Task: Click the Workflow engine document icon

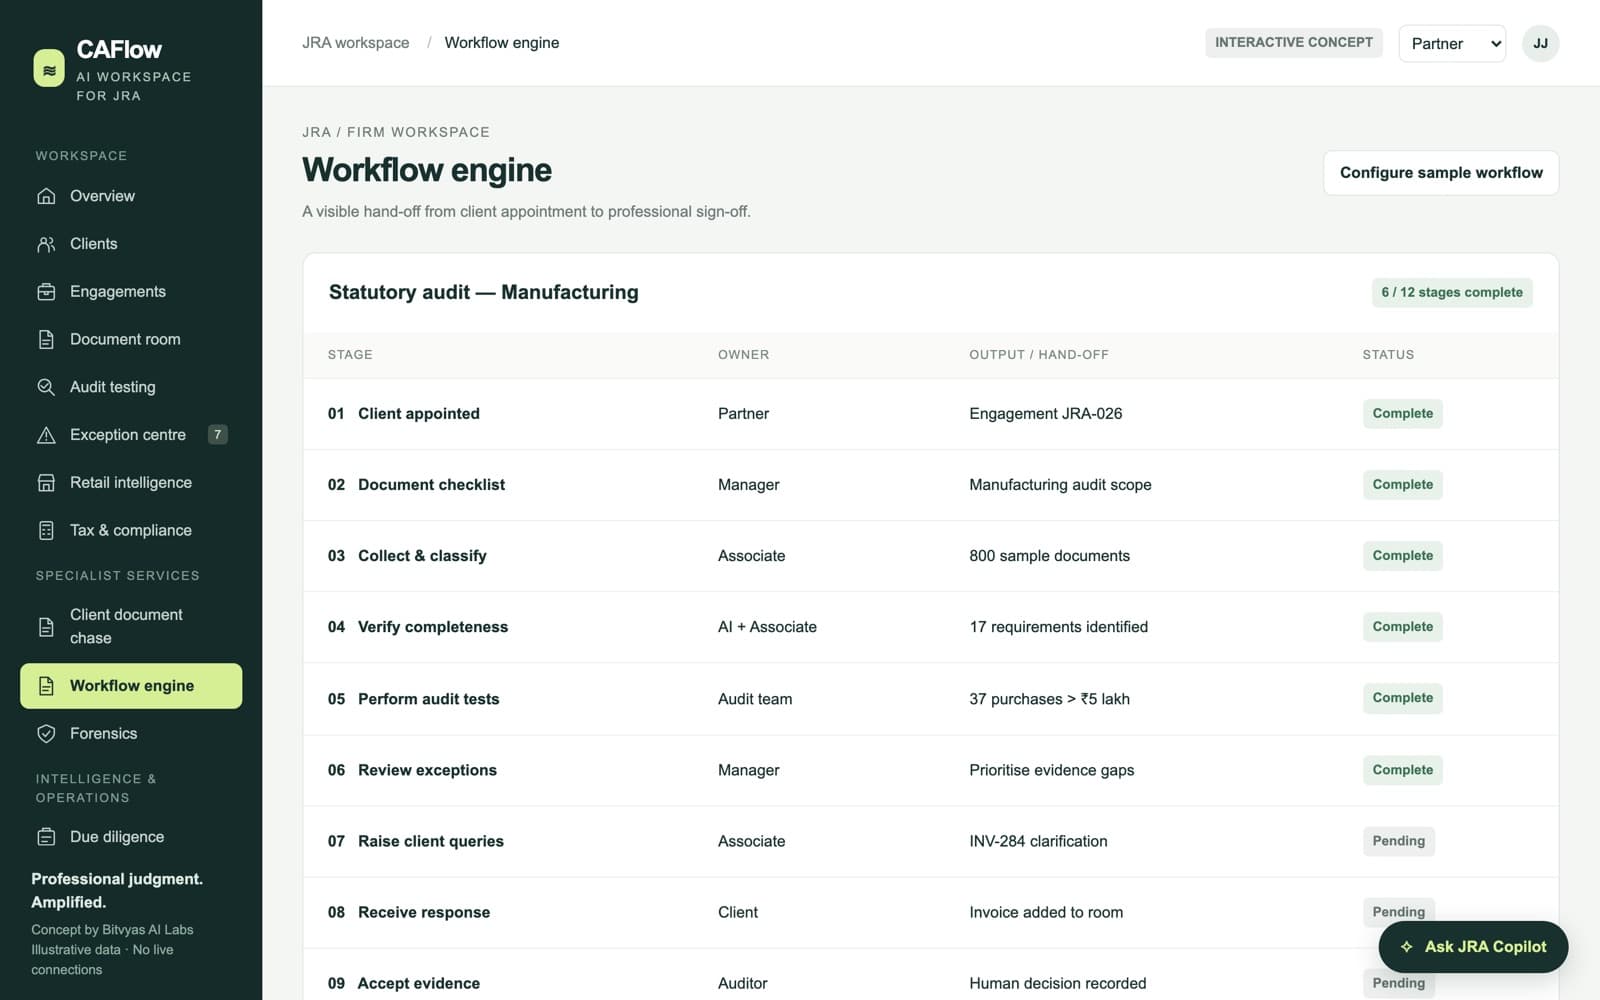Action: [x=46, y=686]
